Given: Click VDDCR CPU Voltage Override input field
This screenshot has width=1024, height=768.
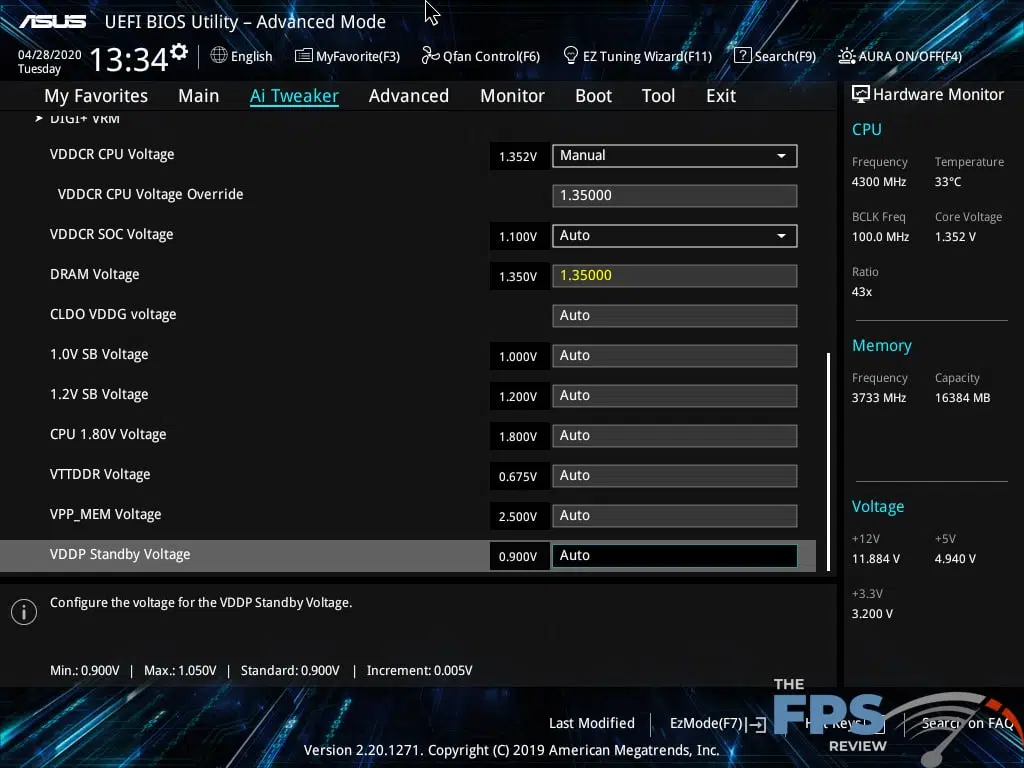Looking at the screenshot, I should (x=675, y=195).
